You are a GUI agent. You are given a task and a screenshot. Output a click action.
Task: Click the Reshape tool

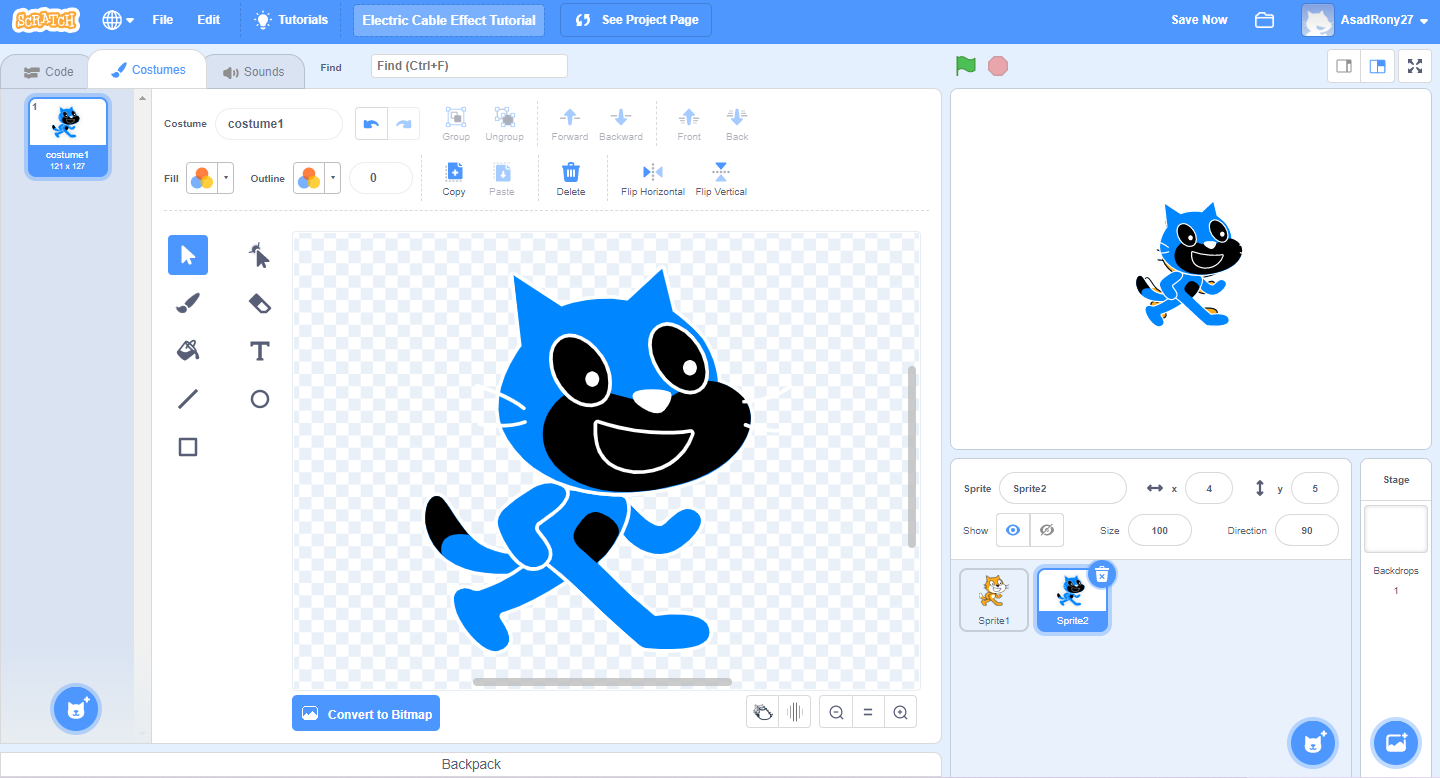(259, 254)
